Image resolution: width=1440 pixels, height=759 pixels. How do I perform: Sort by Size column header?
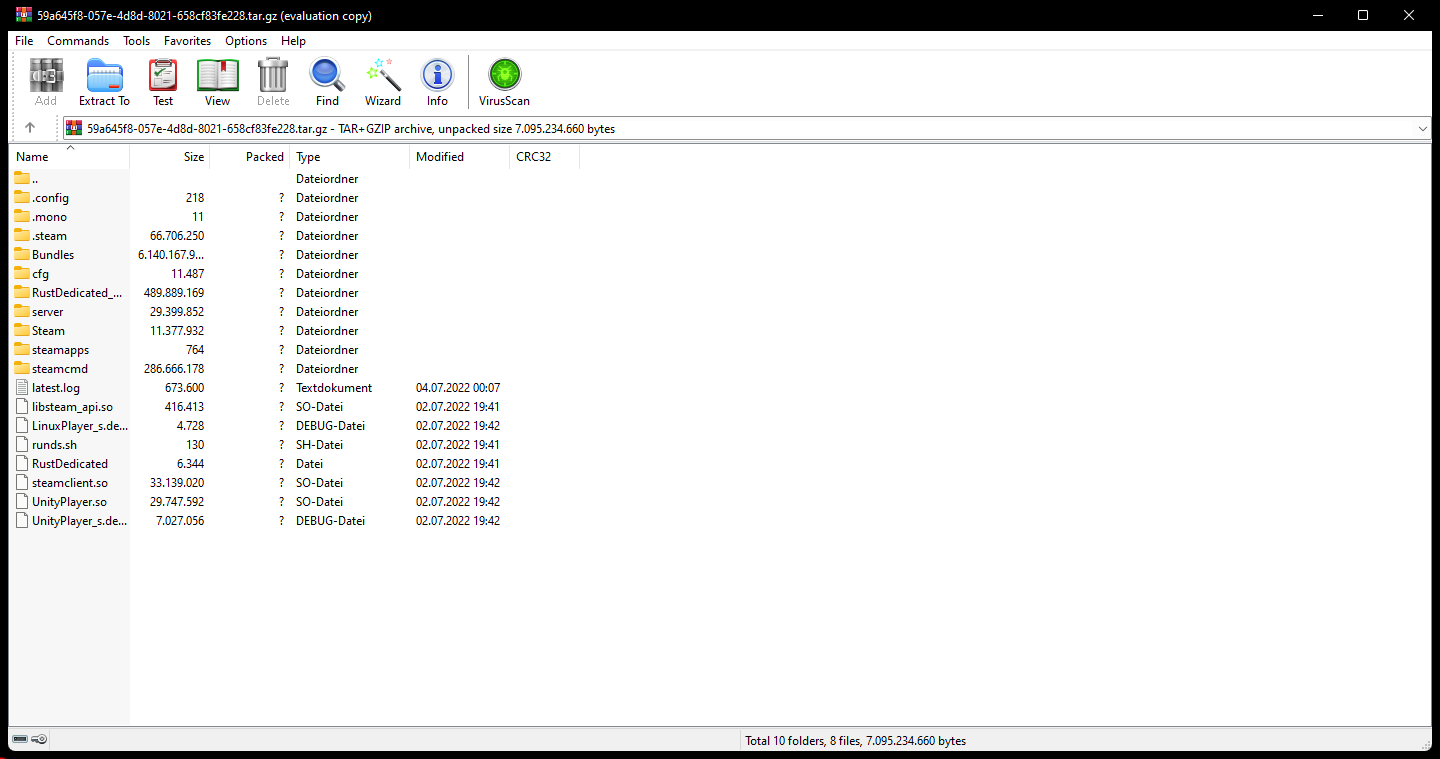(x=170, y=157)
